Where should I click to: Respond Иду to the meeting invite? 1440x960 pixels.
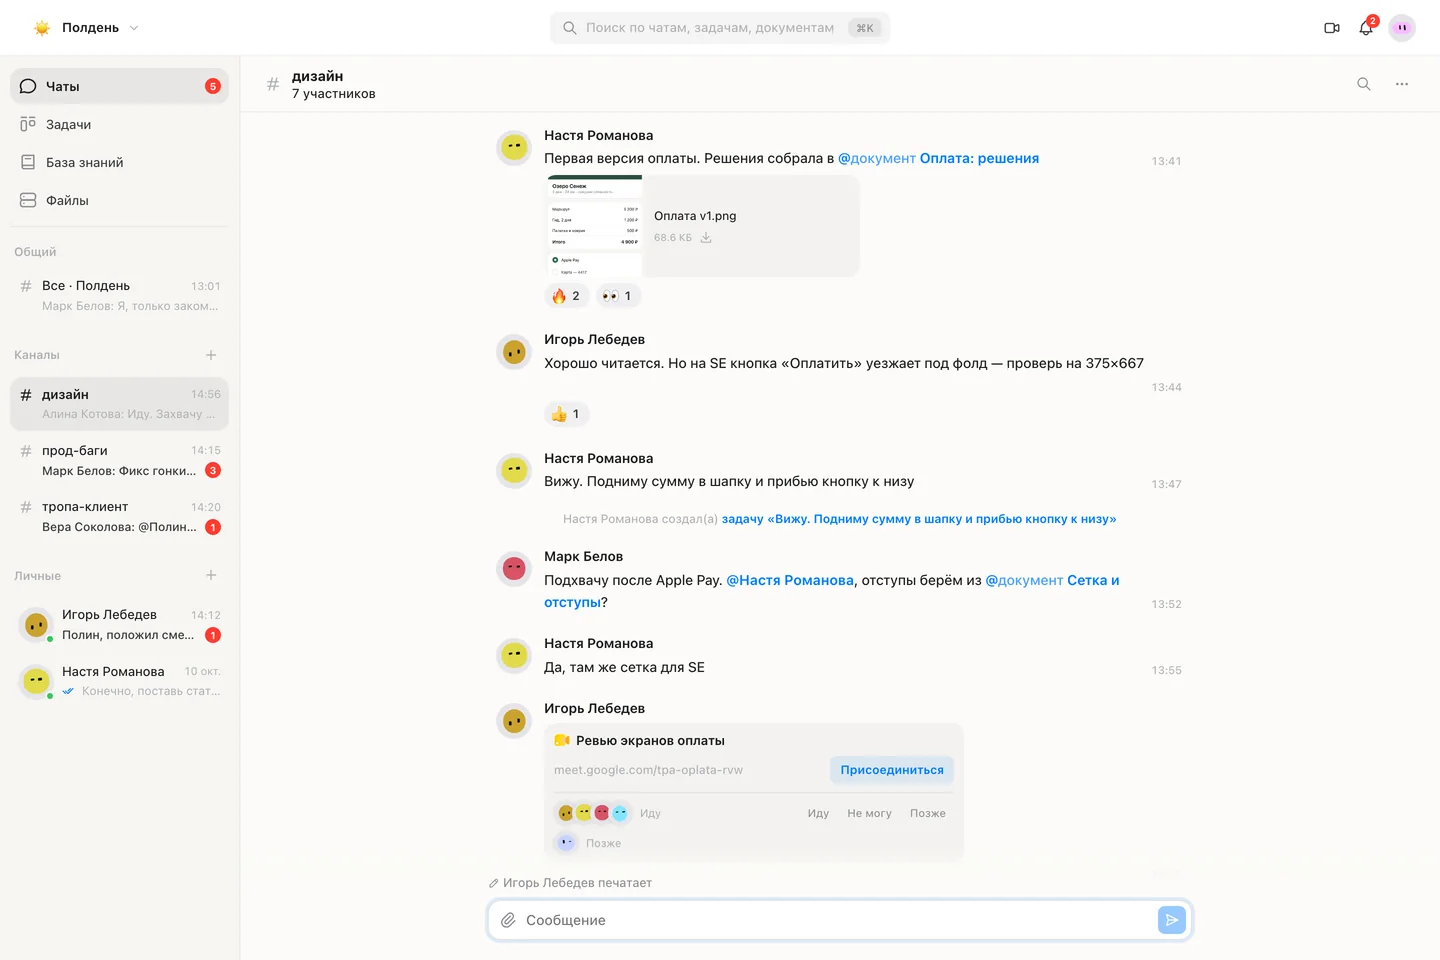click(818, 813)
